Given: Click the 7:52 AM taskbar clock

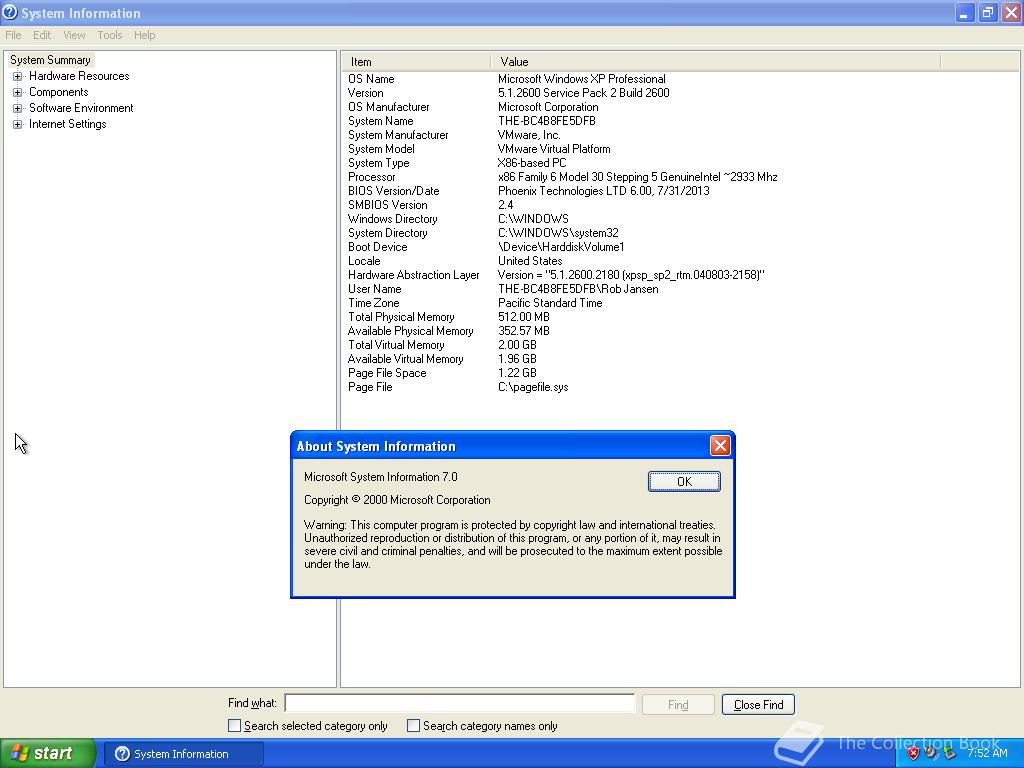Looking at the screenshot, I should pos(987,753).
